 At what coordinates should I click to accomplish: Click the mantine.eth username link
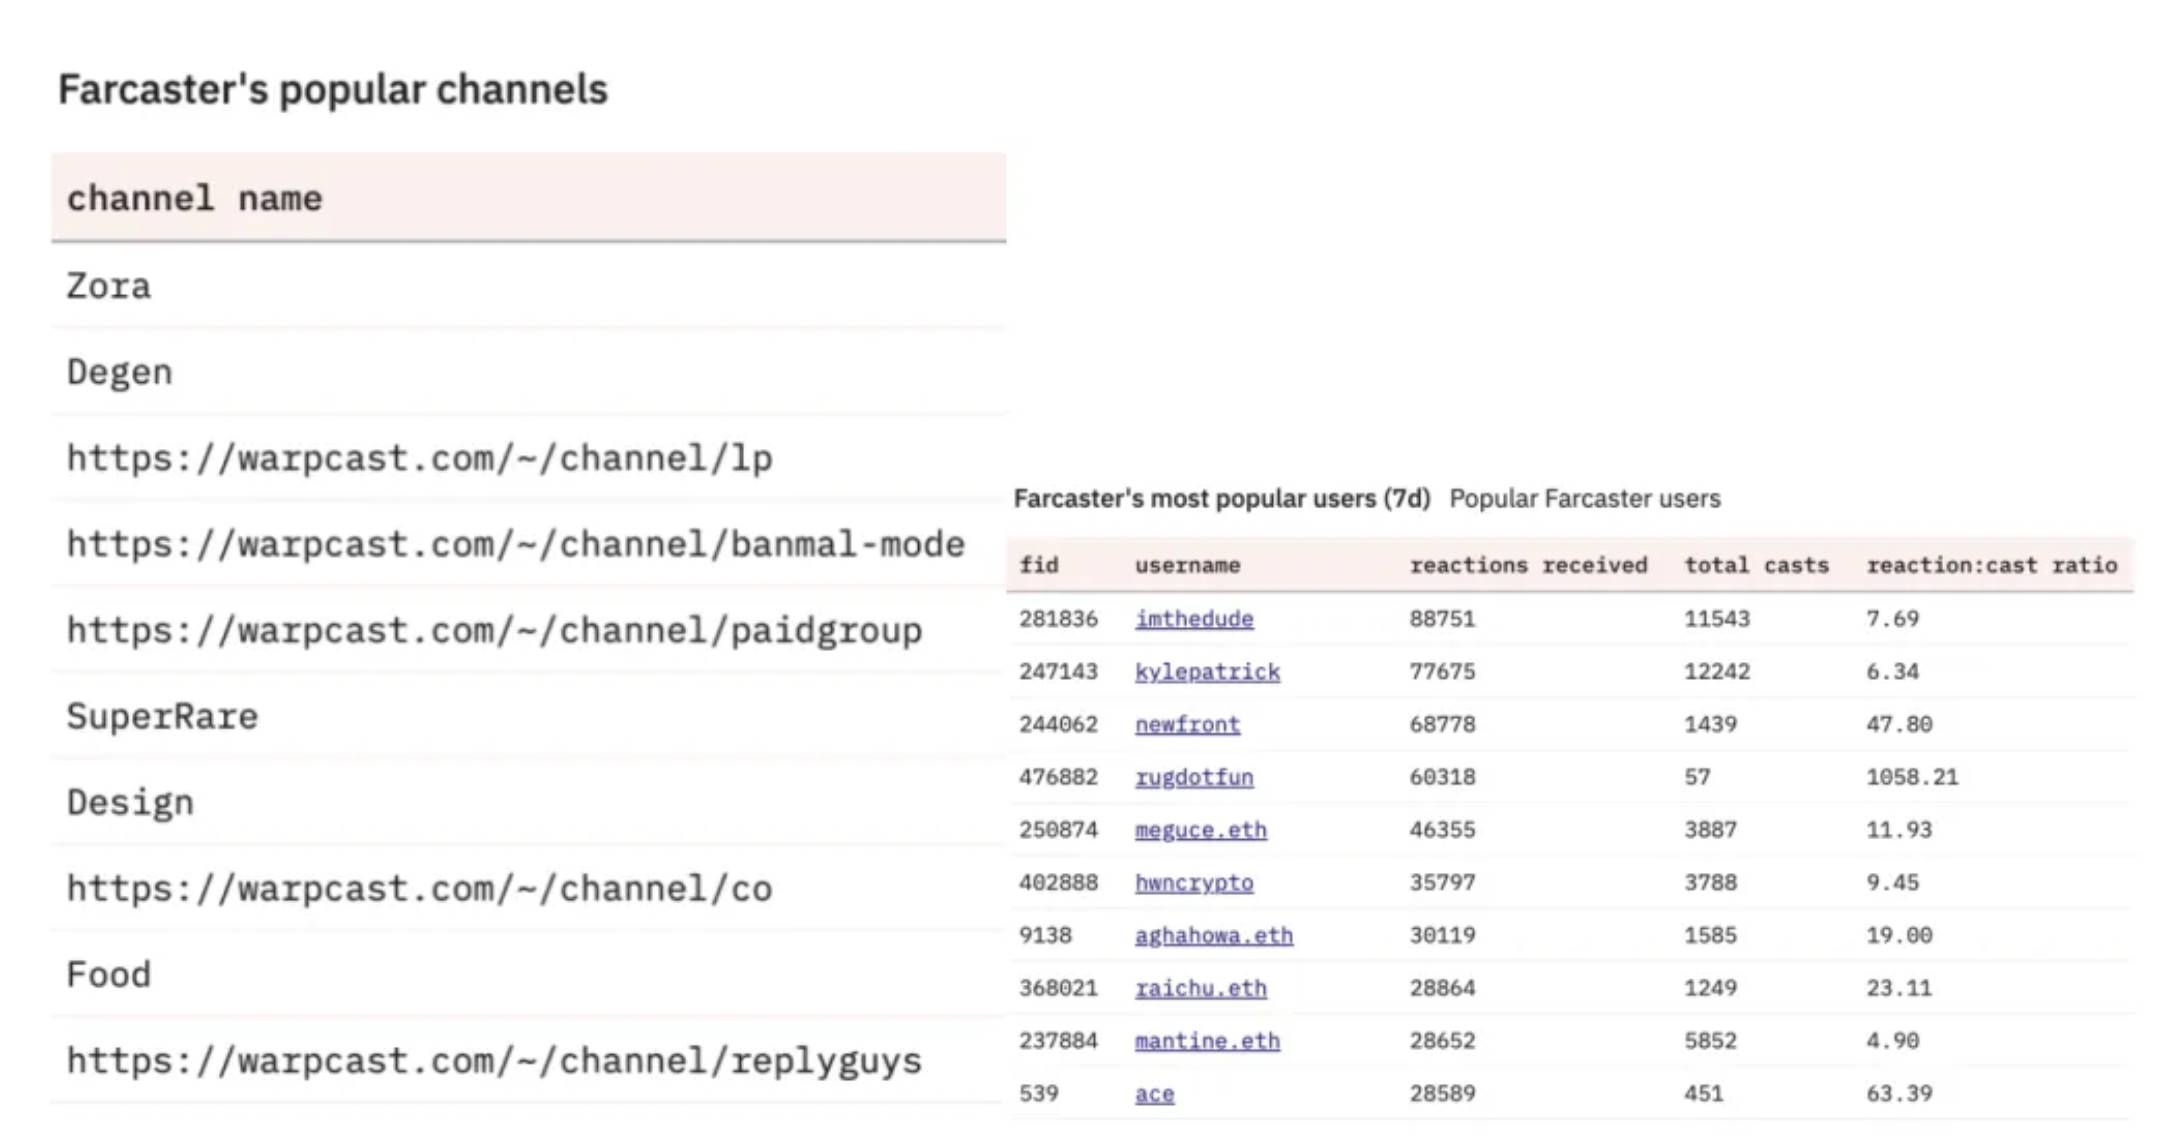pos(1206,1041)
